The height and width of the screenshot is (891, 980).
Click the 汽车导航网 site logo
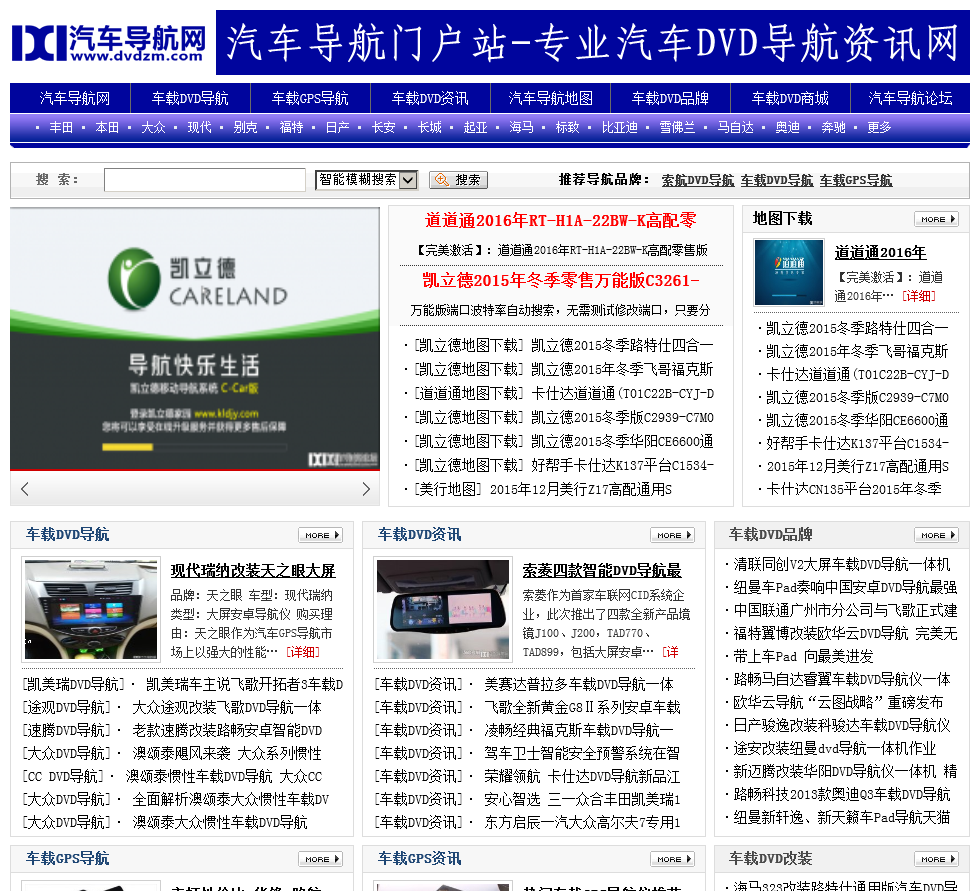click(109, 42)
